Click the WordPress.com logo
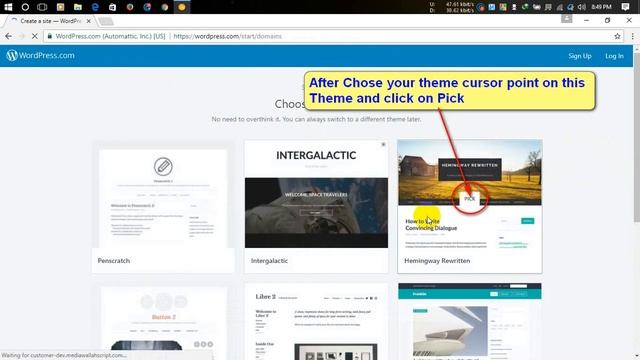The image size is (640, 360). point(40,56)
